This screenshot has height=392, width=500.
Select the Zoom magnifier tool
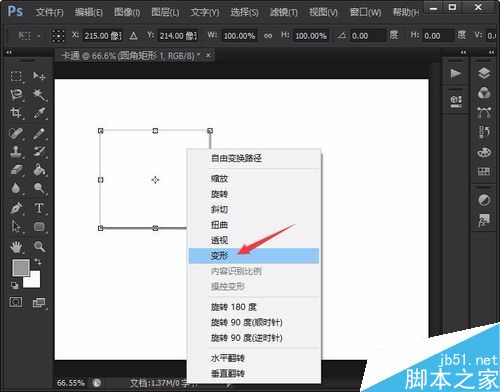(x=39, y=247)
